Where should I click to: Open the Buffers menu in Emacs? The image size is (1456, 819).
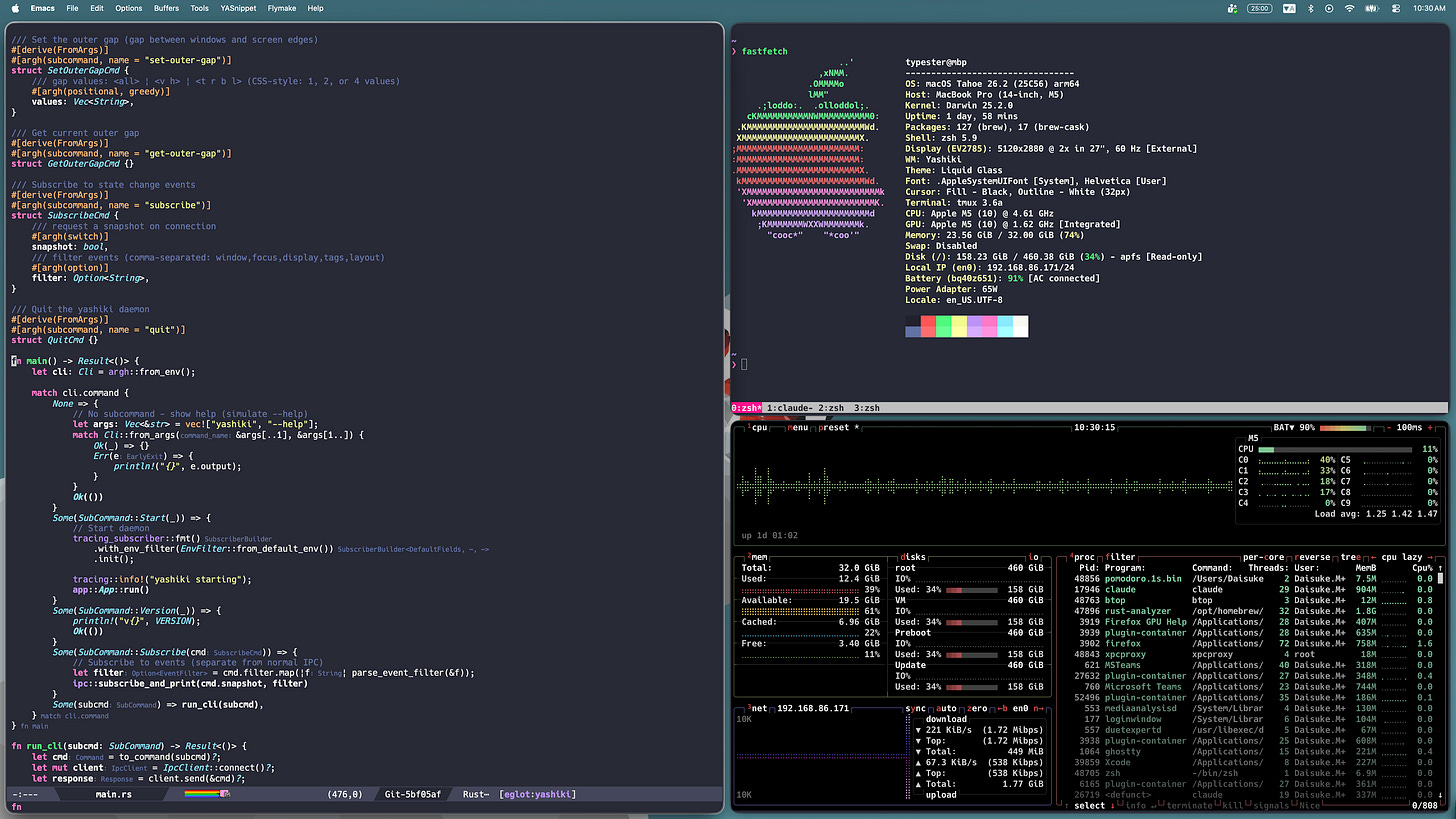166,8
